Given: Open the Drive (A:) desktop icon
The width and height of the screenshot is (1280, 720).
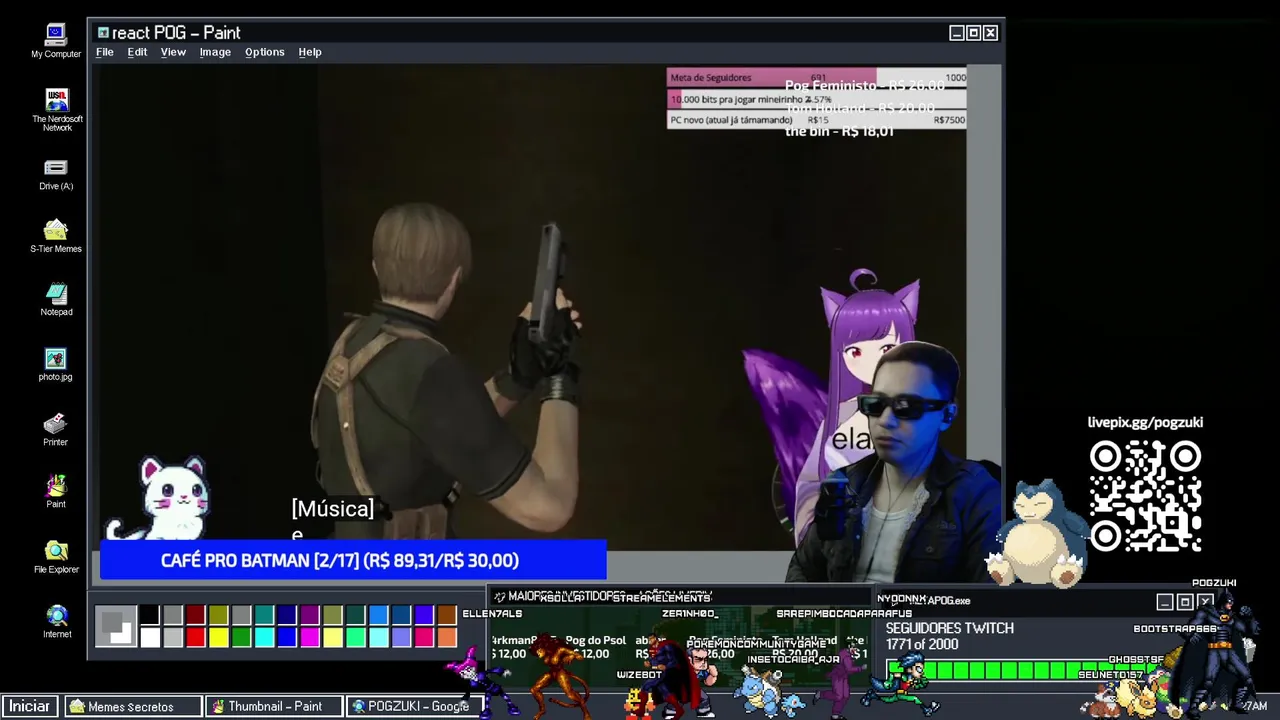Looking at the screenshot, I should point(56,174).
